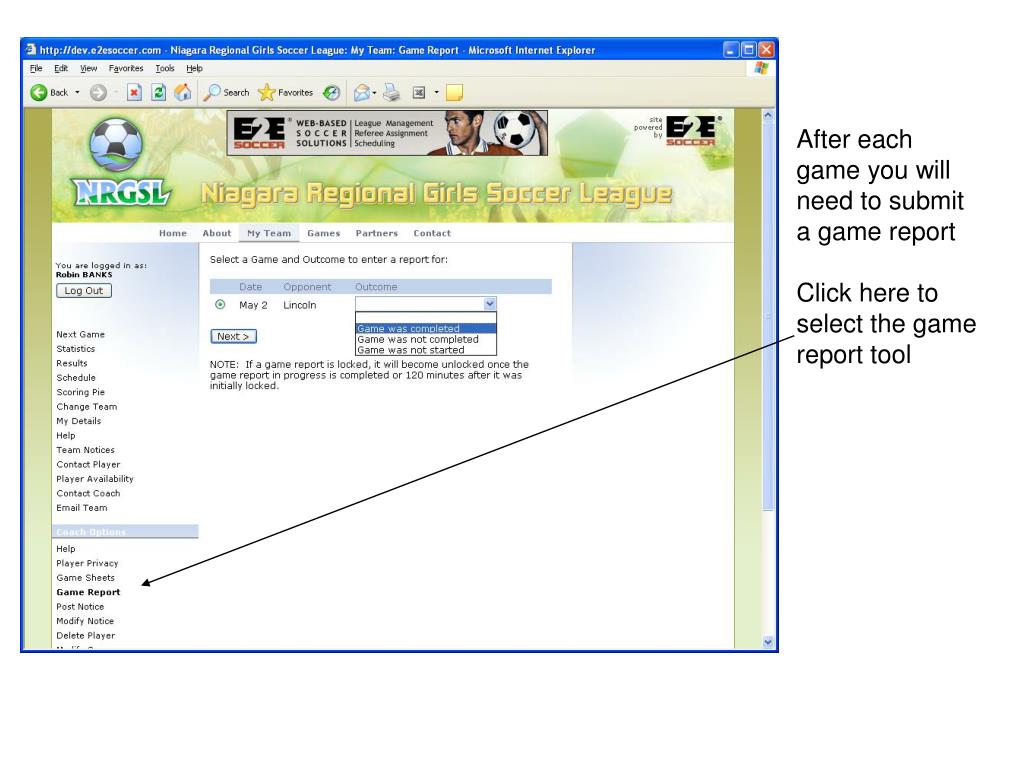This screenshot has width=1024, height=768.
Task: Click the Next > button
Action: pyautogui.click(x=233, y=336)
